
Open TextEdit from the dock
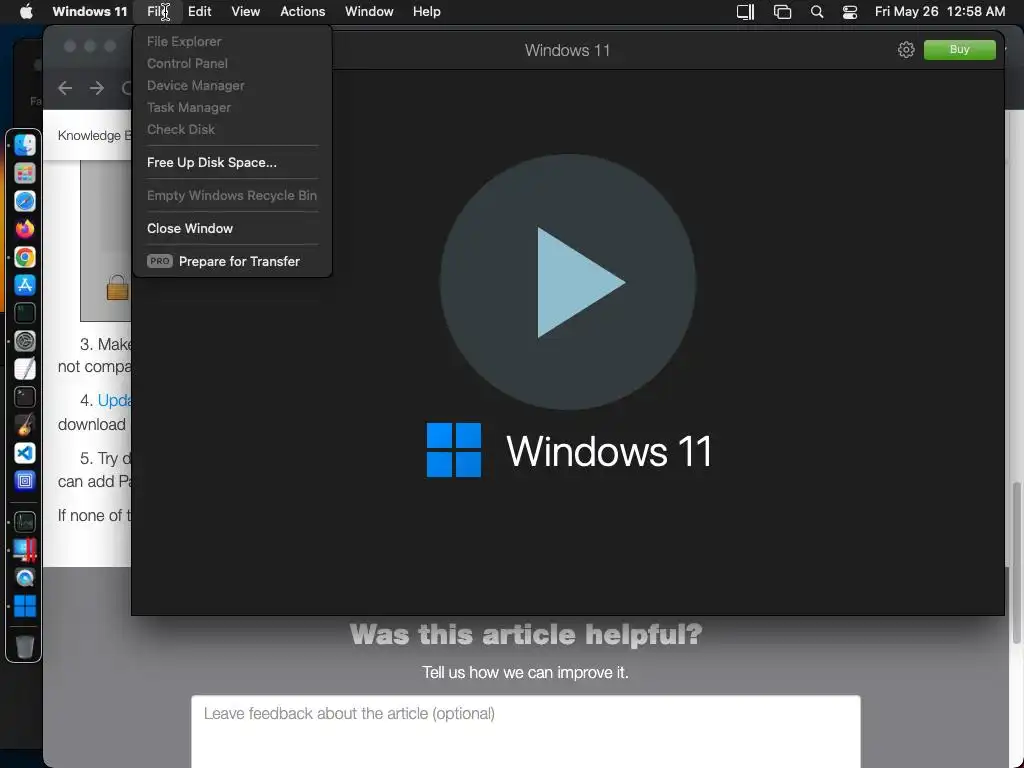[25, 369]
